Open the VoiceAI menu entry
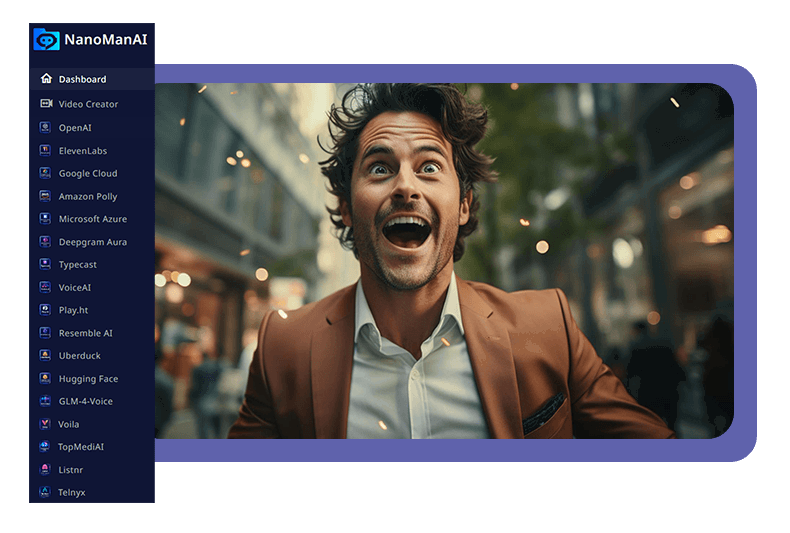The height and width of the screenshot is (533, 790). click(75, 288)
